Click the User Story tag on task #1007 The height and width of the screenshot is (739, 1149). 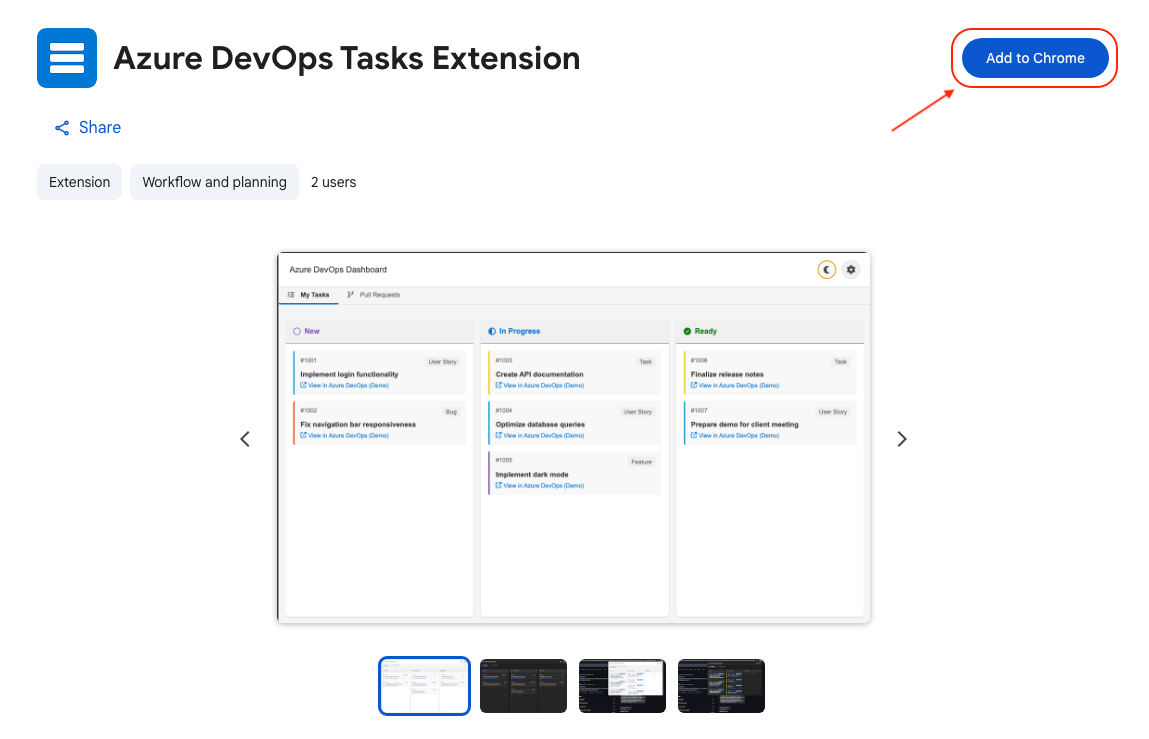(x=833, y=412)
